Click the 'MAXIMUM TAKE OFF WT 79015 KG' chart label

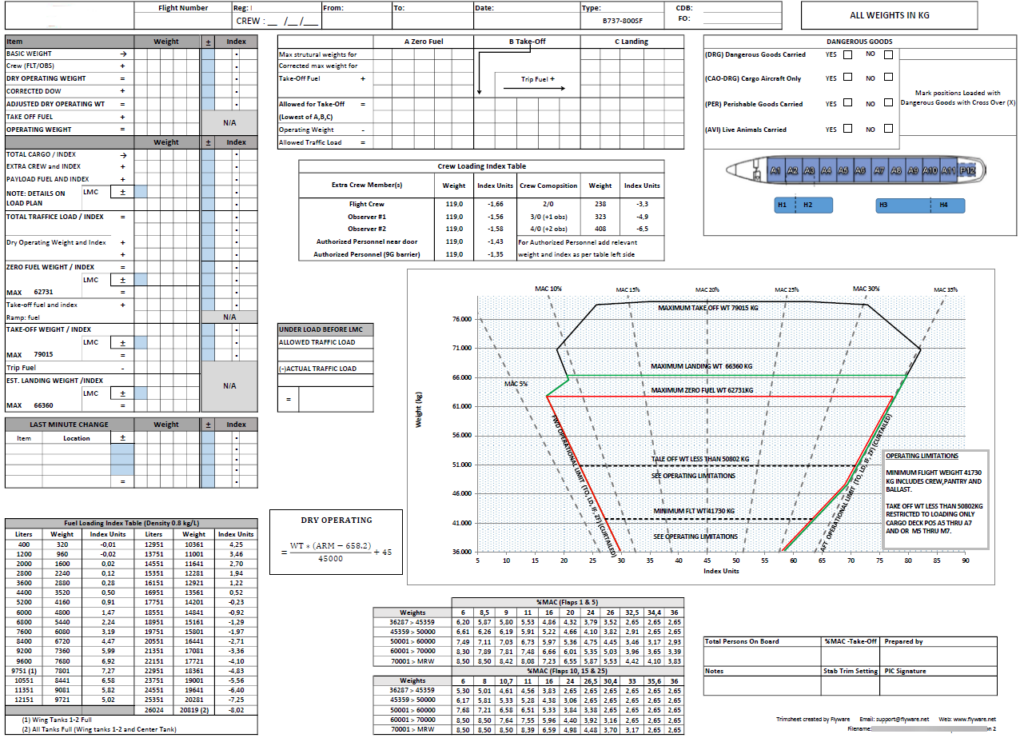click(x=708, y=308)
